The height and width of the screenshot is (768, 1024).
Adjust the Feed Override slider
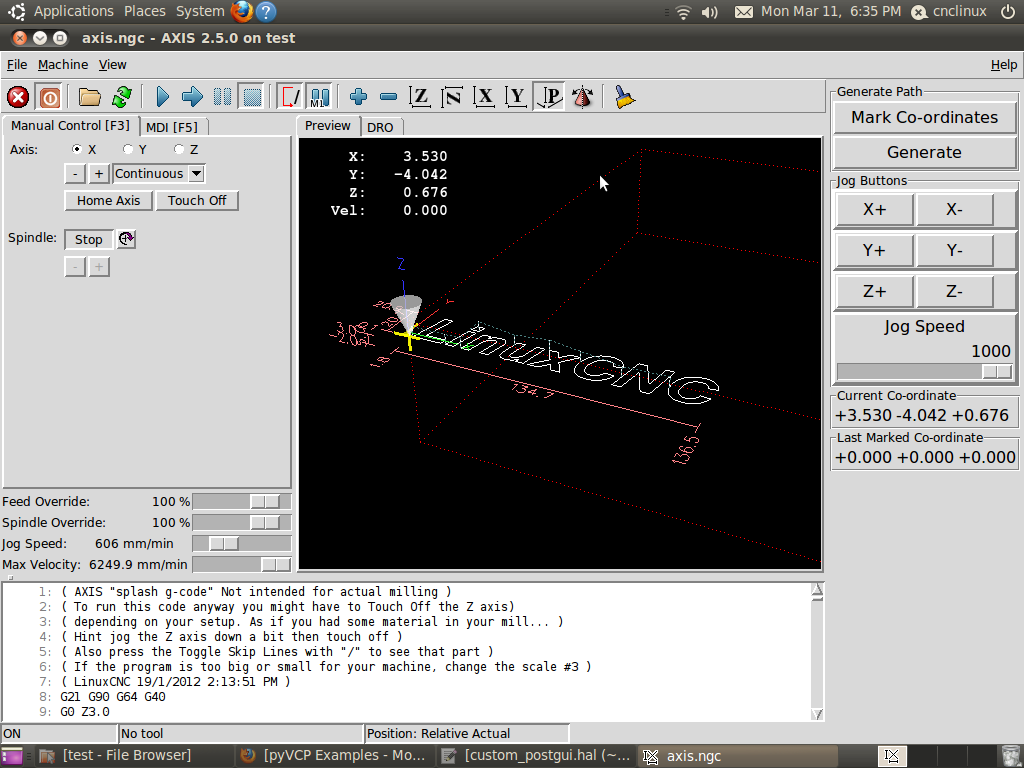click(242, 502)
